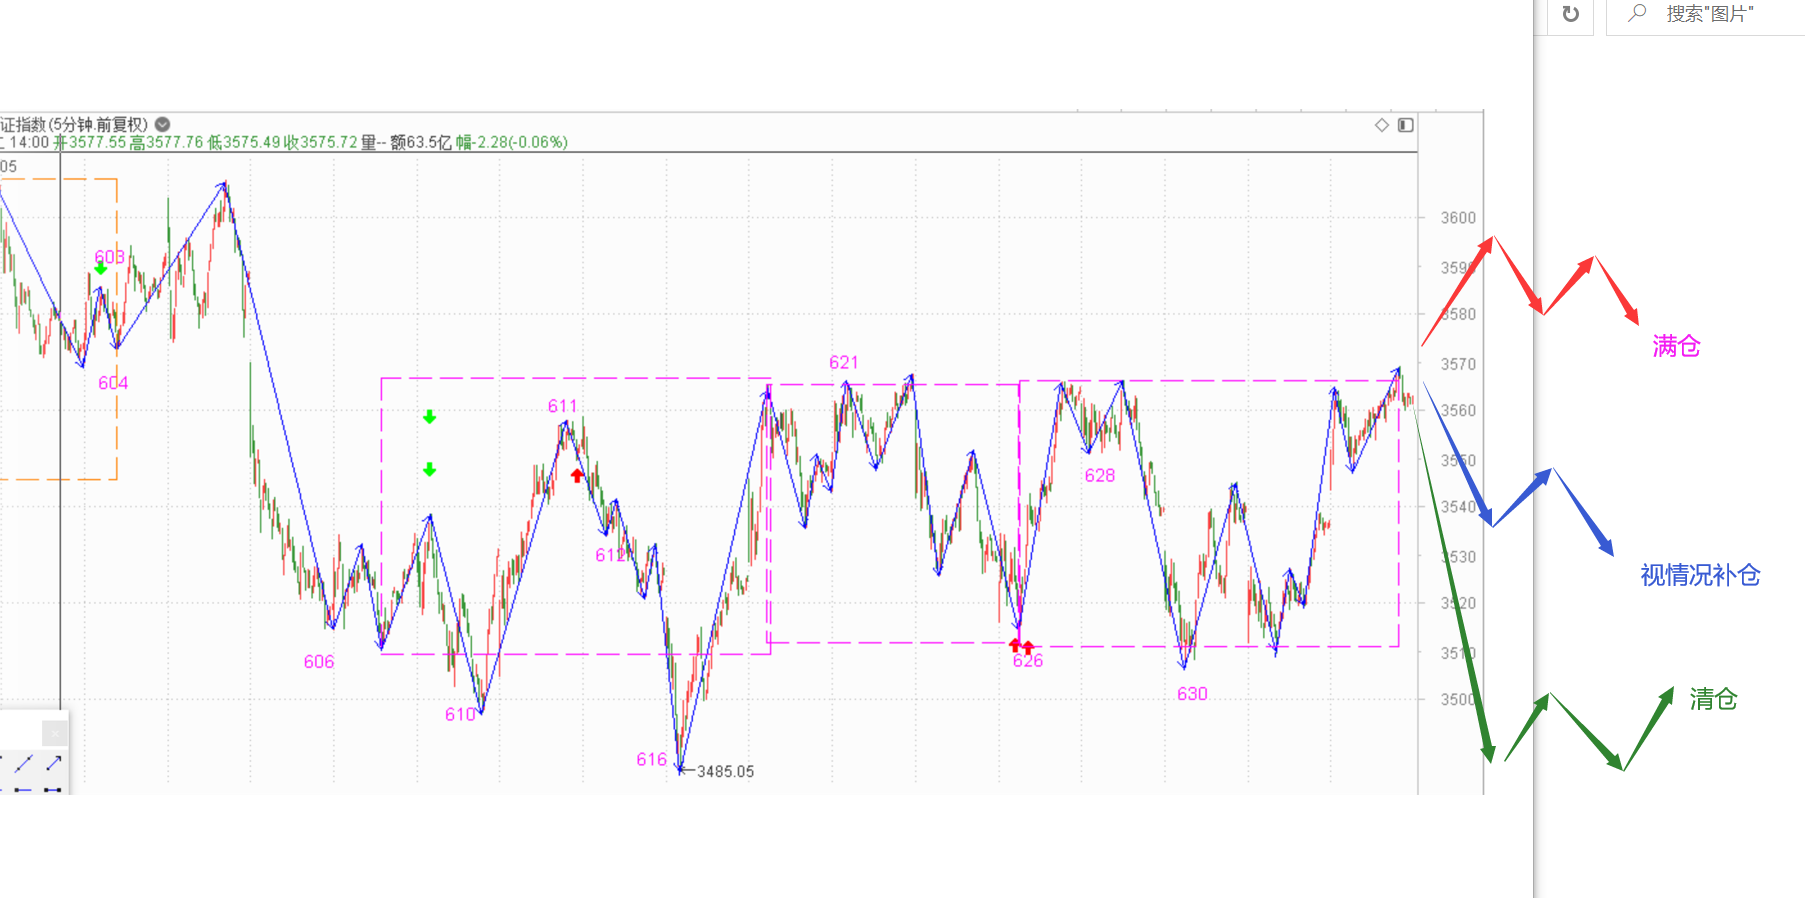This screenshot has width=1805, height=898.
Task: Open the chart title dropdown arrow
Action: pyautogui.click(x=162, y=125)
